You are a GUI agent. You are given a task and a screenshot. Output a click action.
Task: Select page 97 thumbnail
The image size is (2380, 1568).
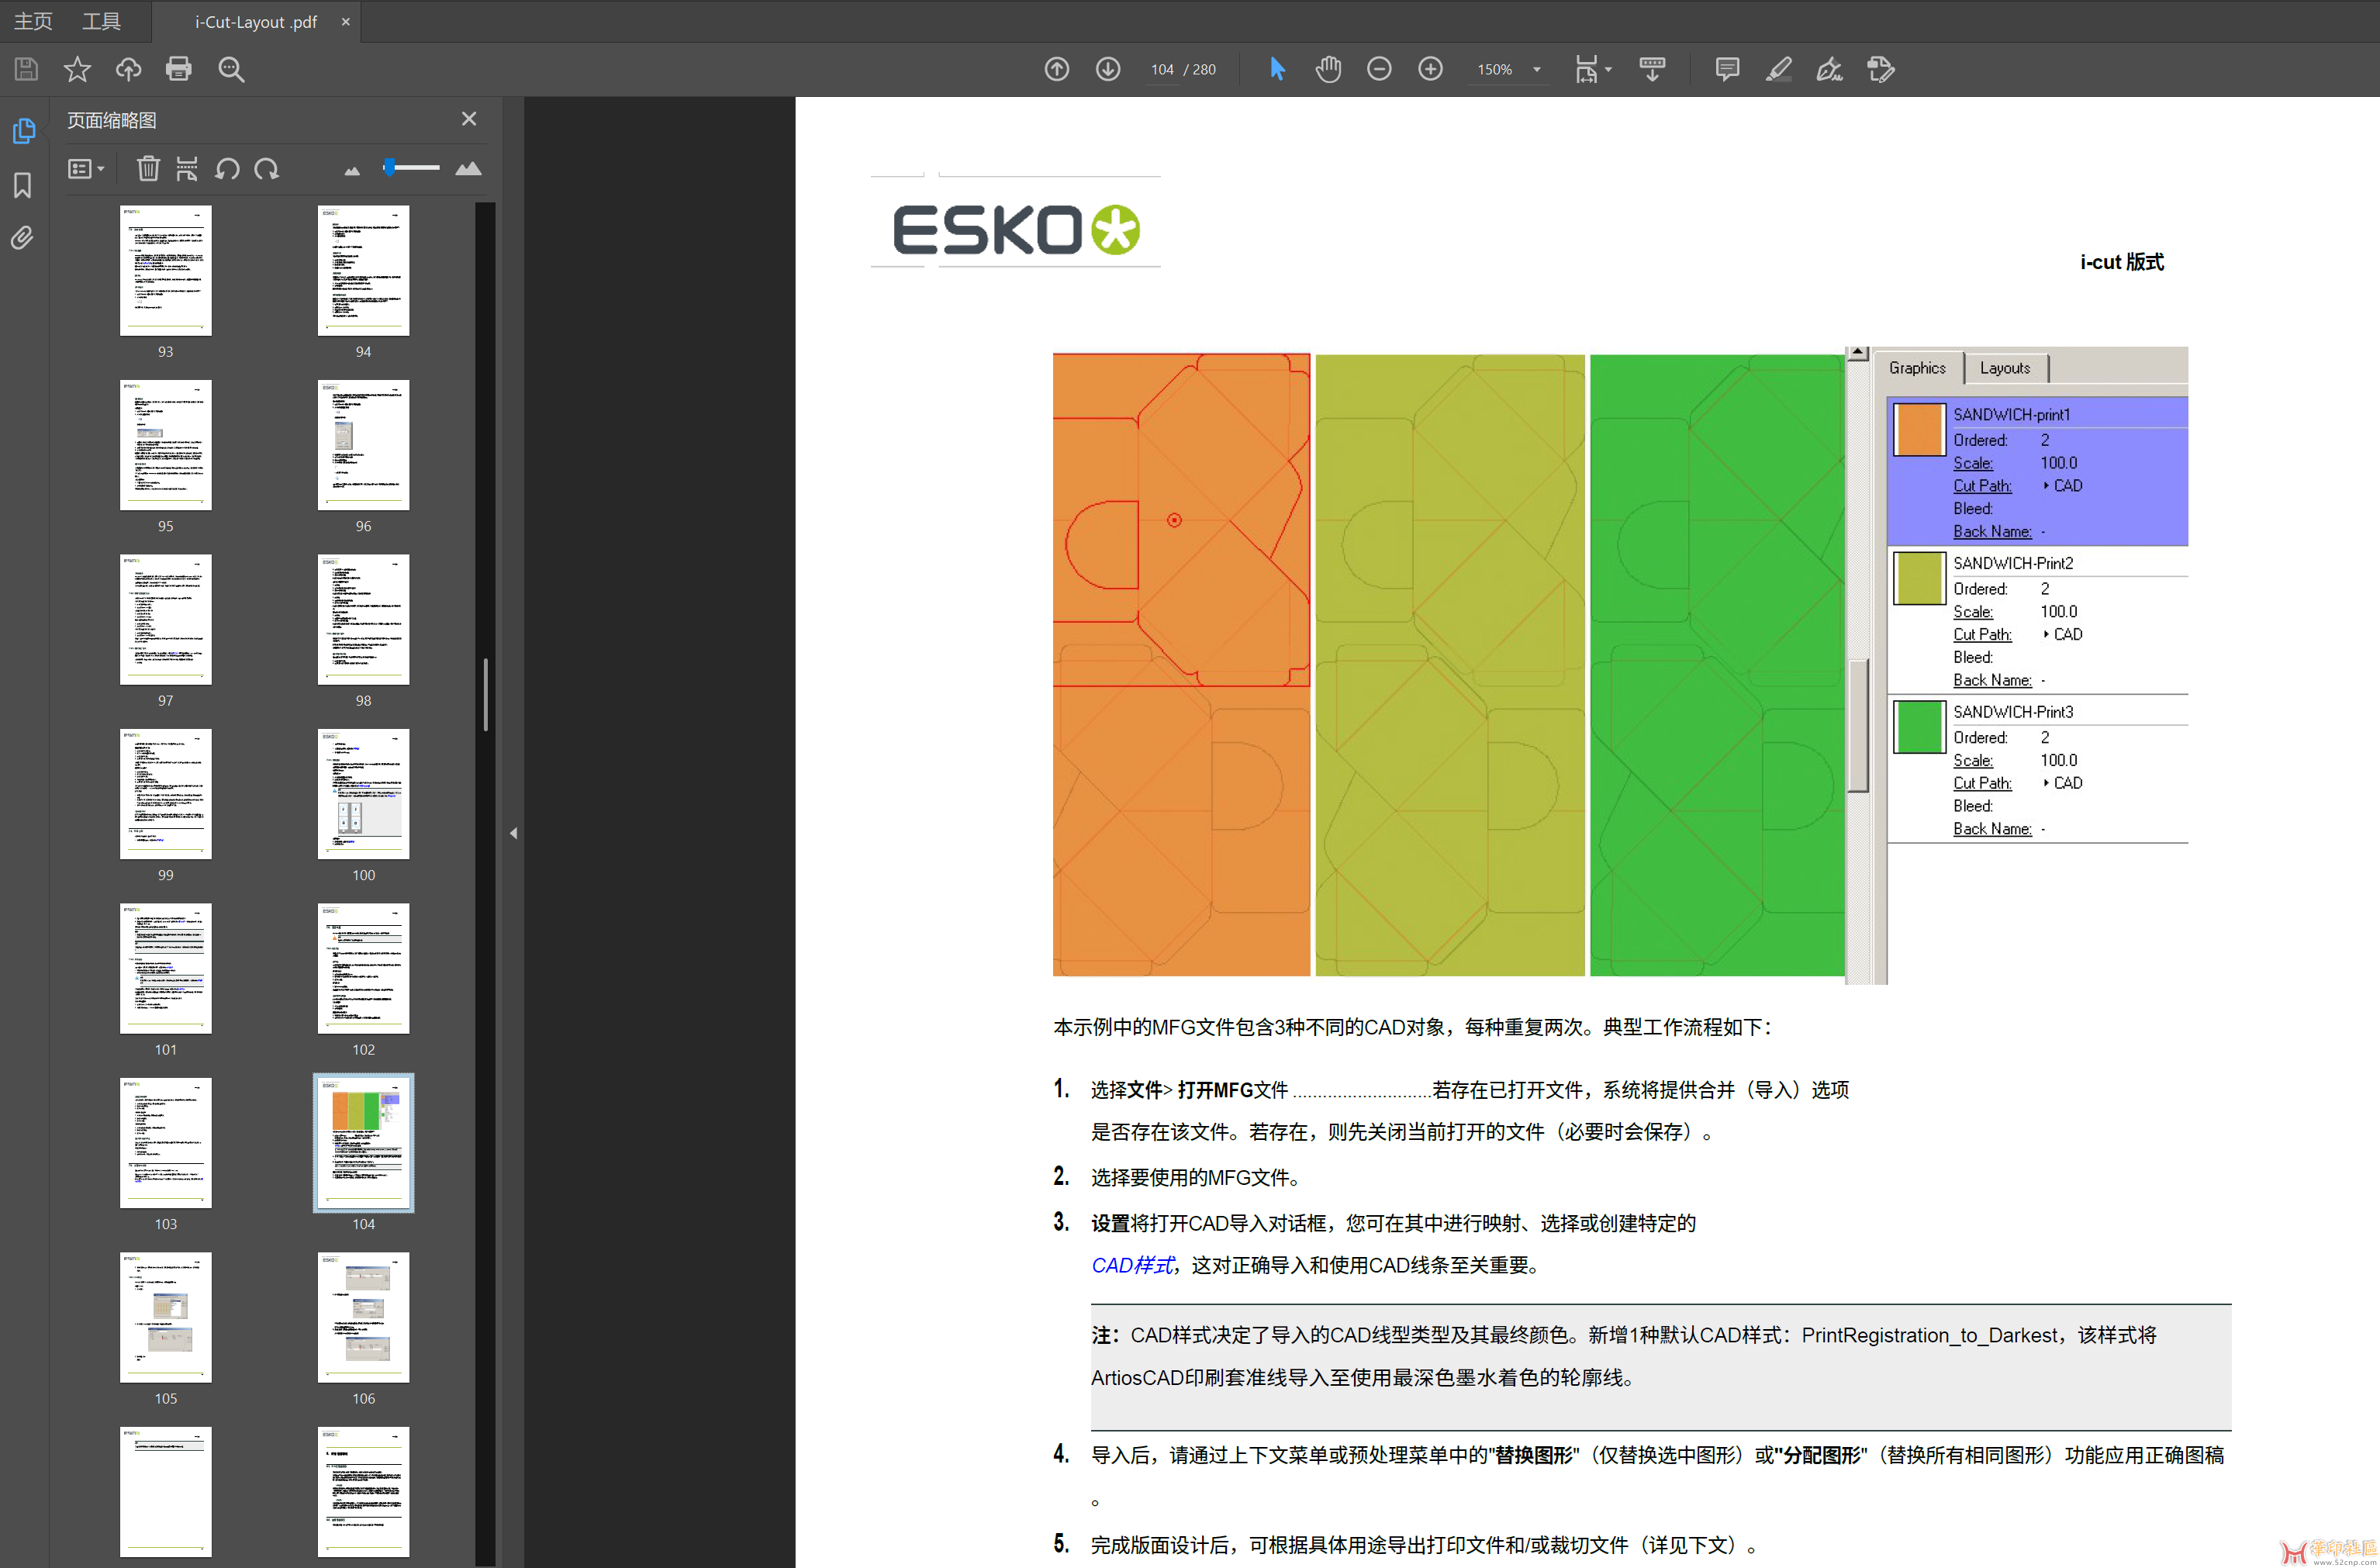[x=166, y=619]
